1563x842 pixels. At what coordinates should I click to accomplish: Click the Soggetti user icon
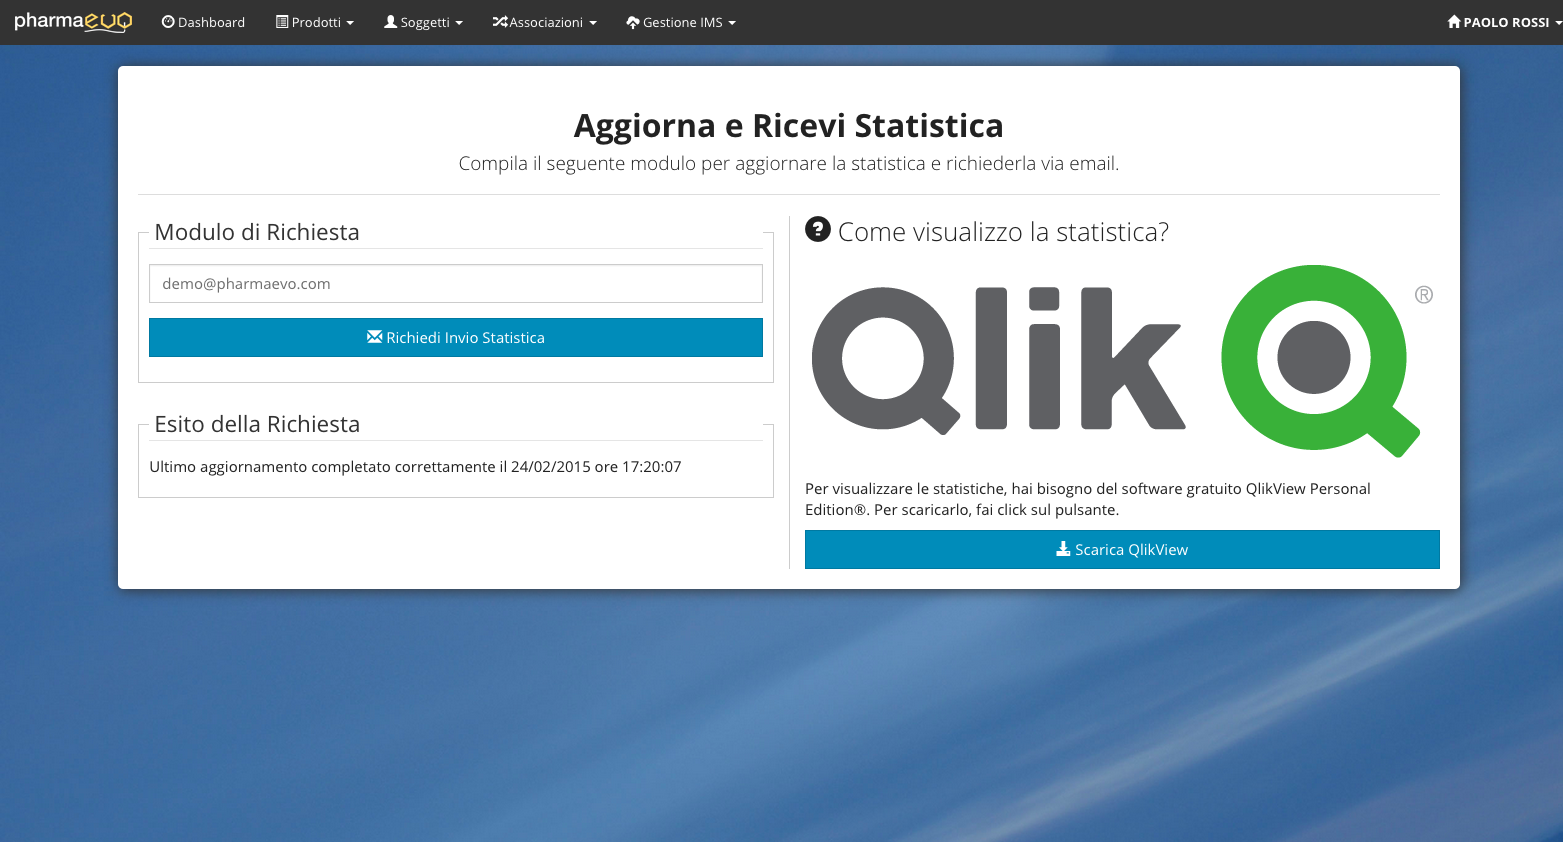coord(391,22)
